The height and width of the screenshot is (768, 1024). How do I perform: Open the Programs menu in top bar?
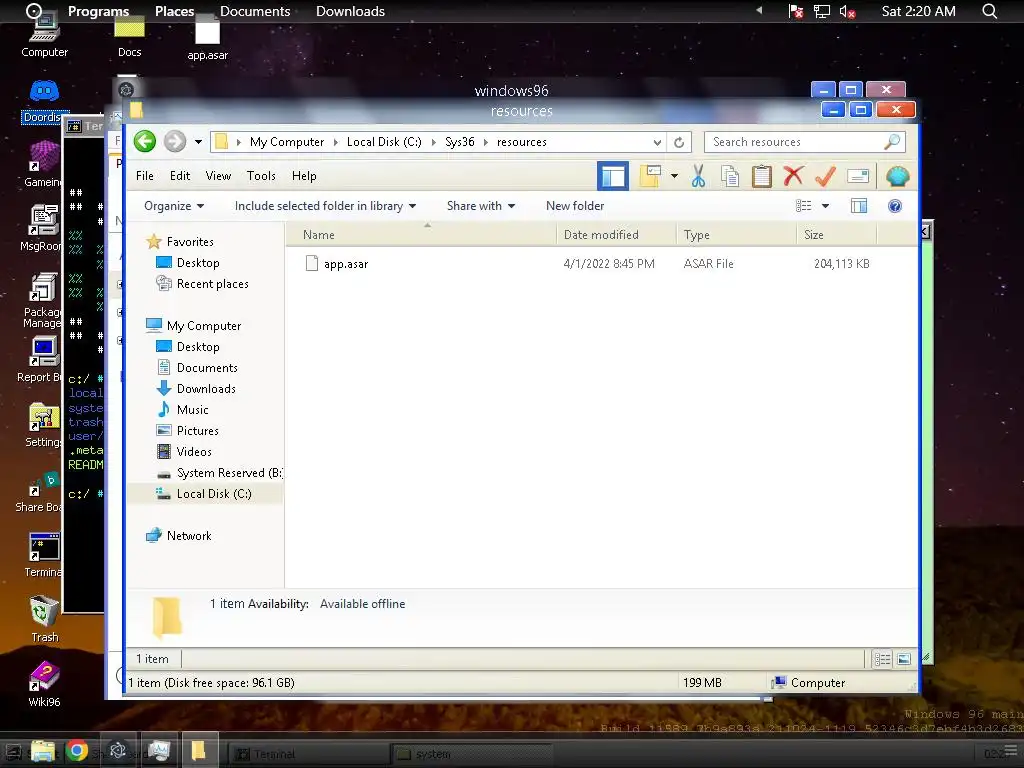tap(98, 11)
